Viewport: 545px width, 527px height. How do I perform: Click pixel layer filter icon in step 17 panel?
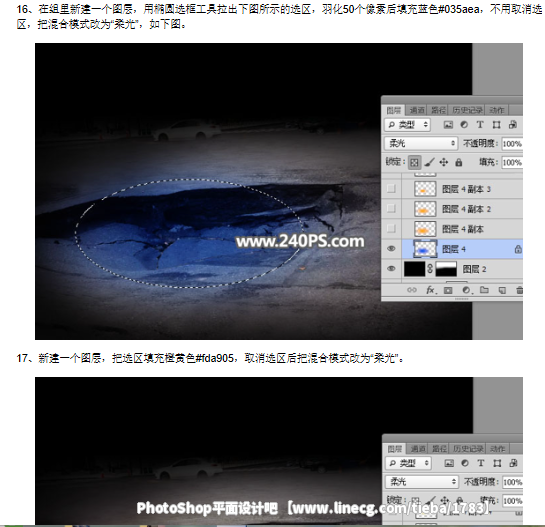(x=449, y=463)
